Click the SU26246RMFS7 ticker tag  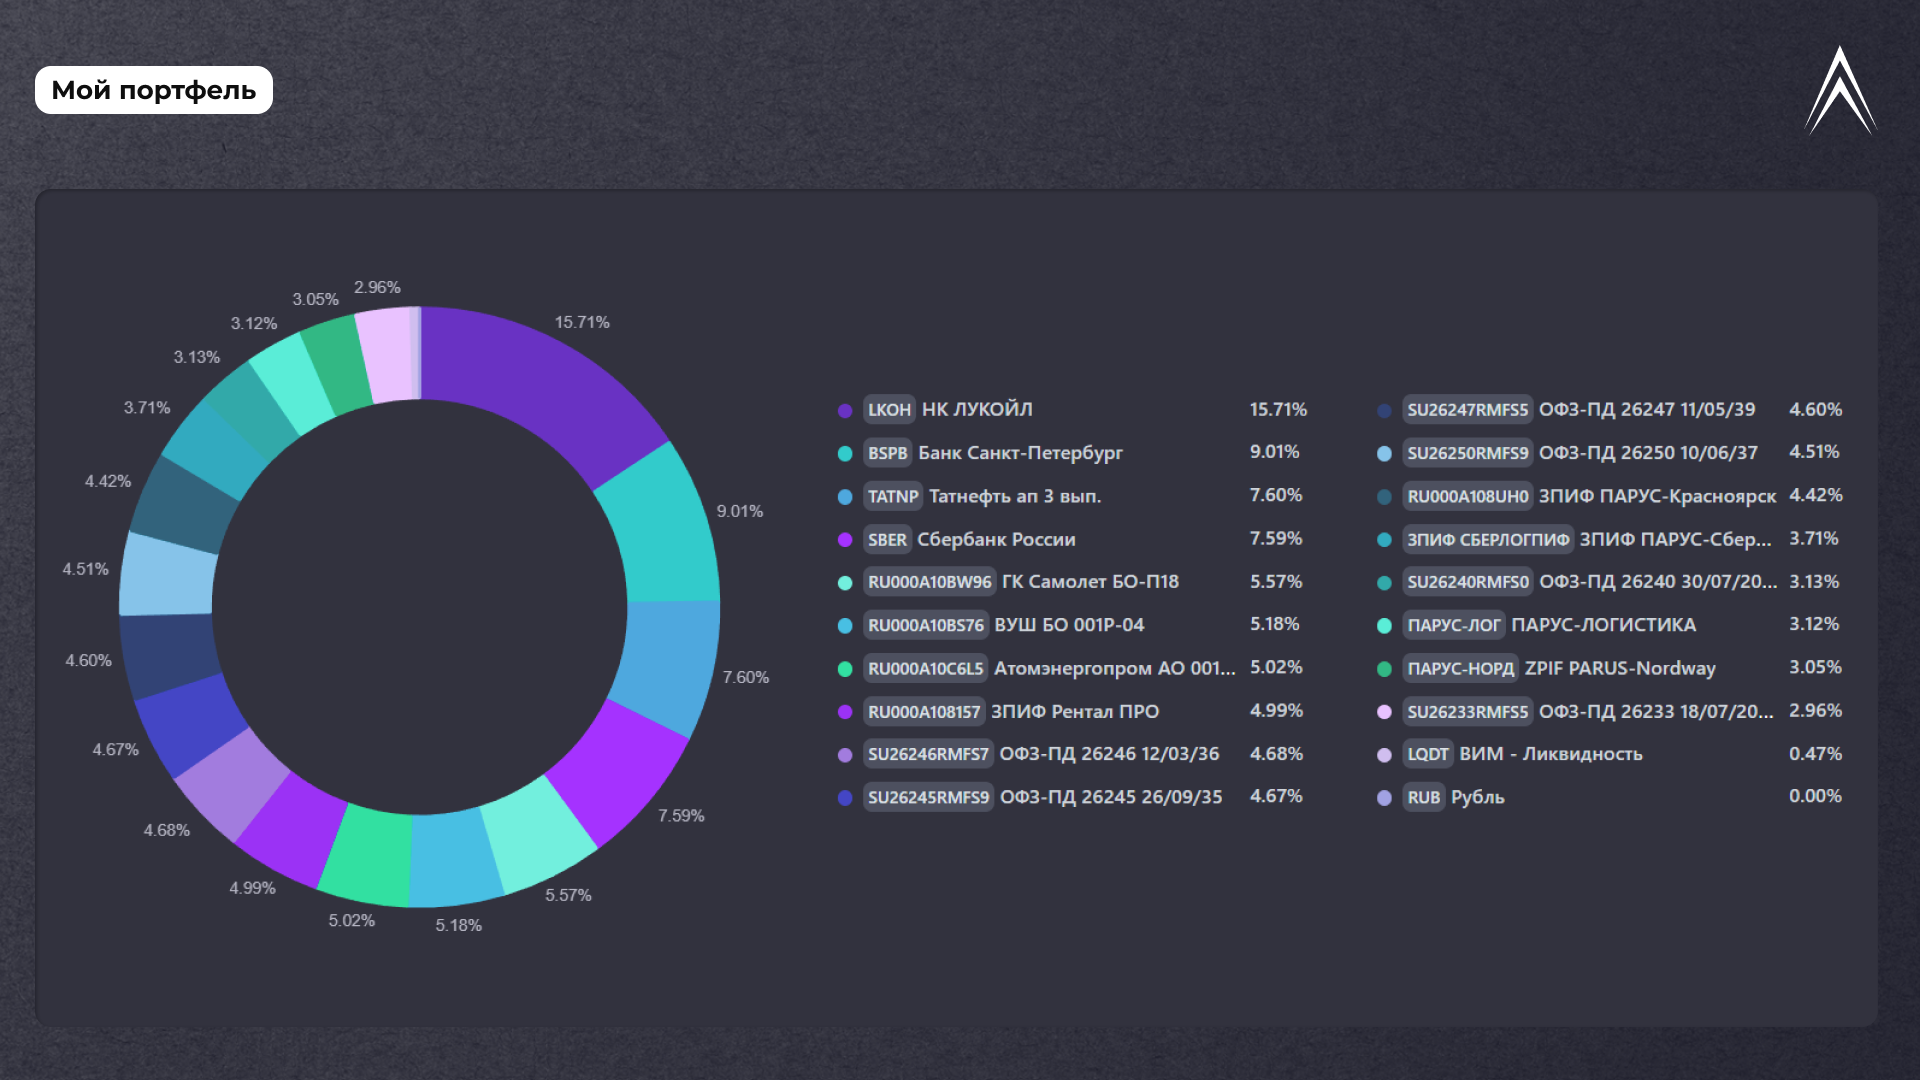[928, 754]
